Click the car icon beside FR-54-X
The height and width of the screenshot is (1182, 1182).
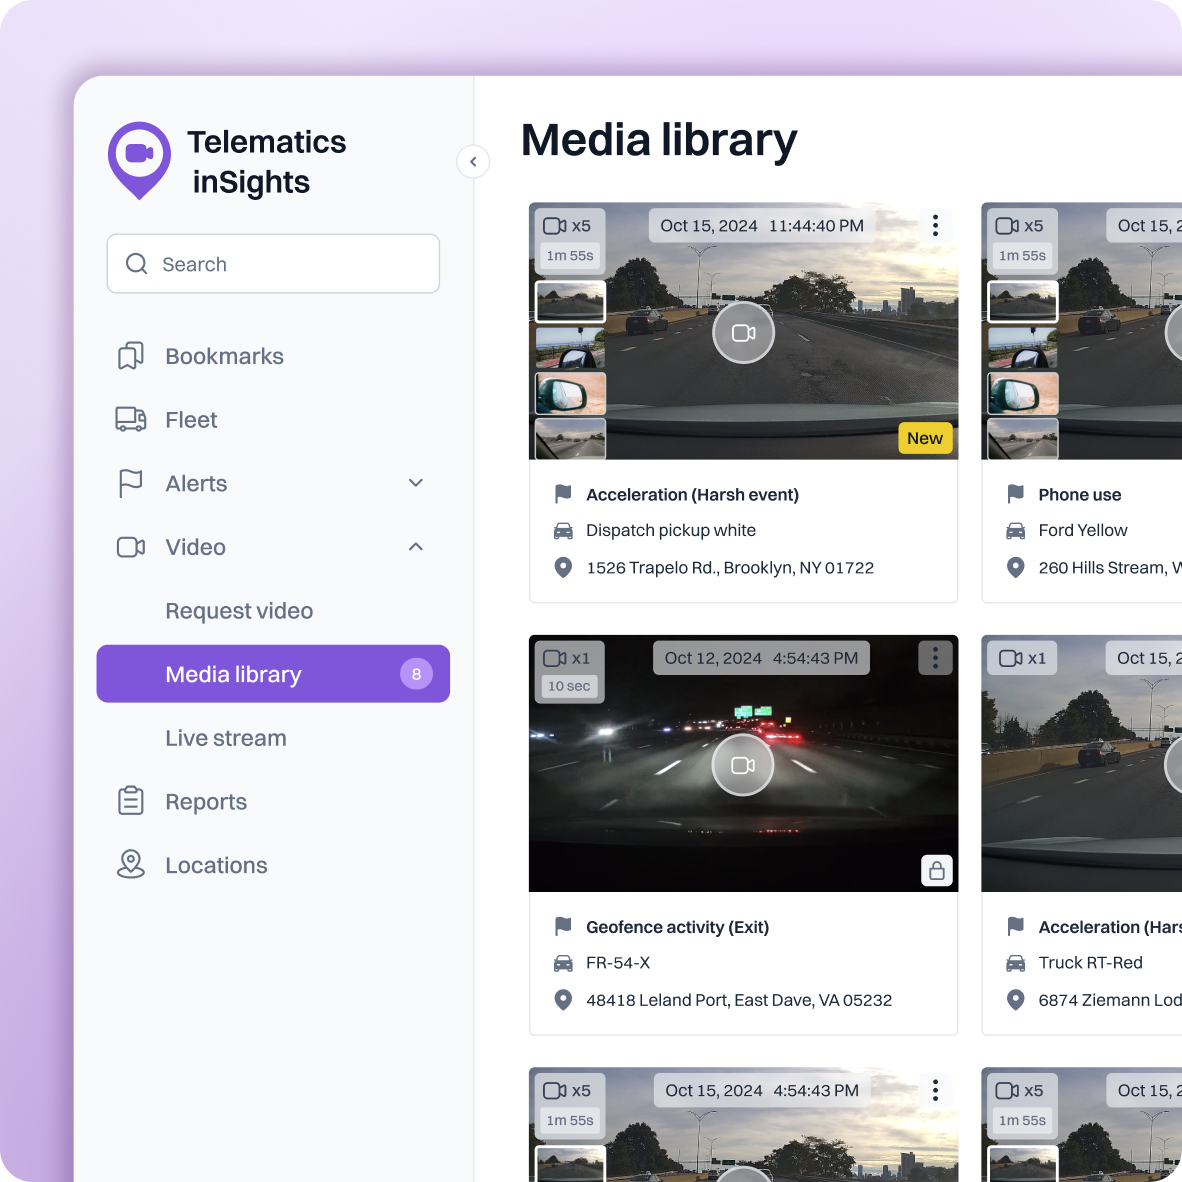(x=563, y=963)
